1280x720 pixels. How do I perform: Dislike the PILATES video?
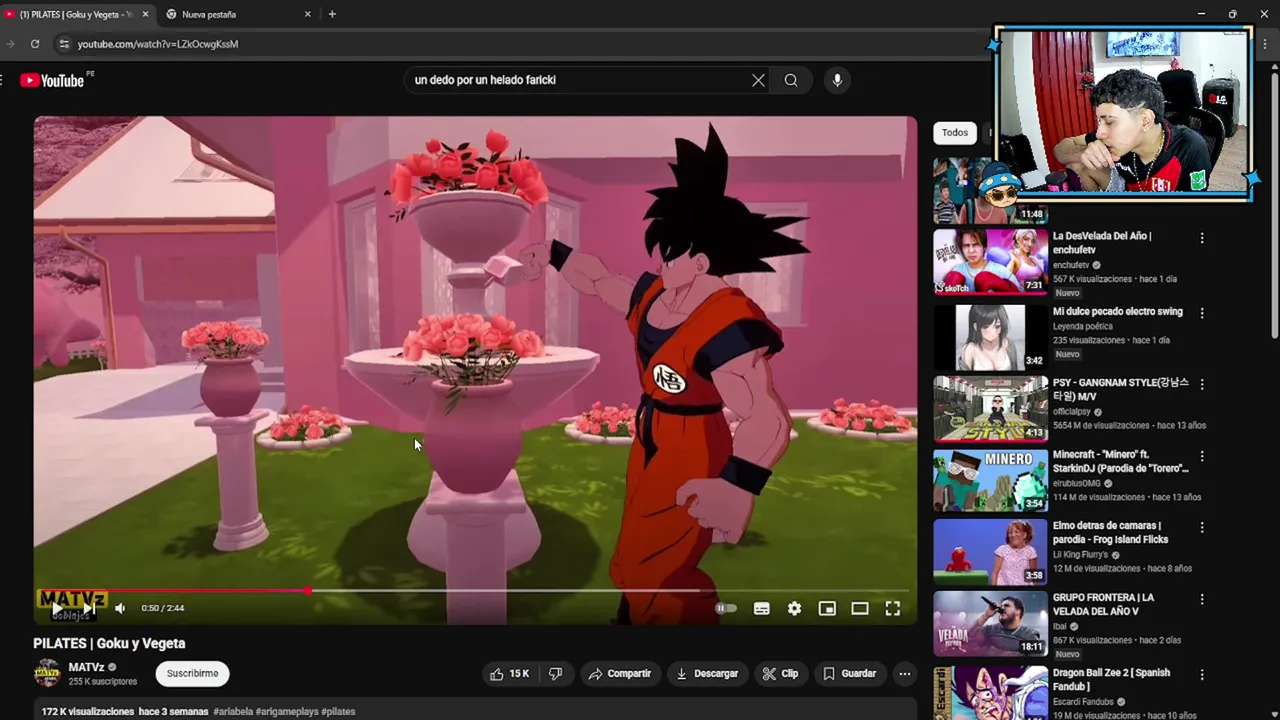point(555,674)
